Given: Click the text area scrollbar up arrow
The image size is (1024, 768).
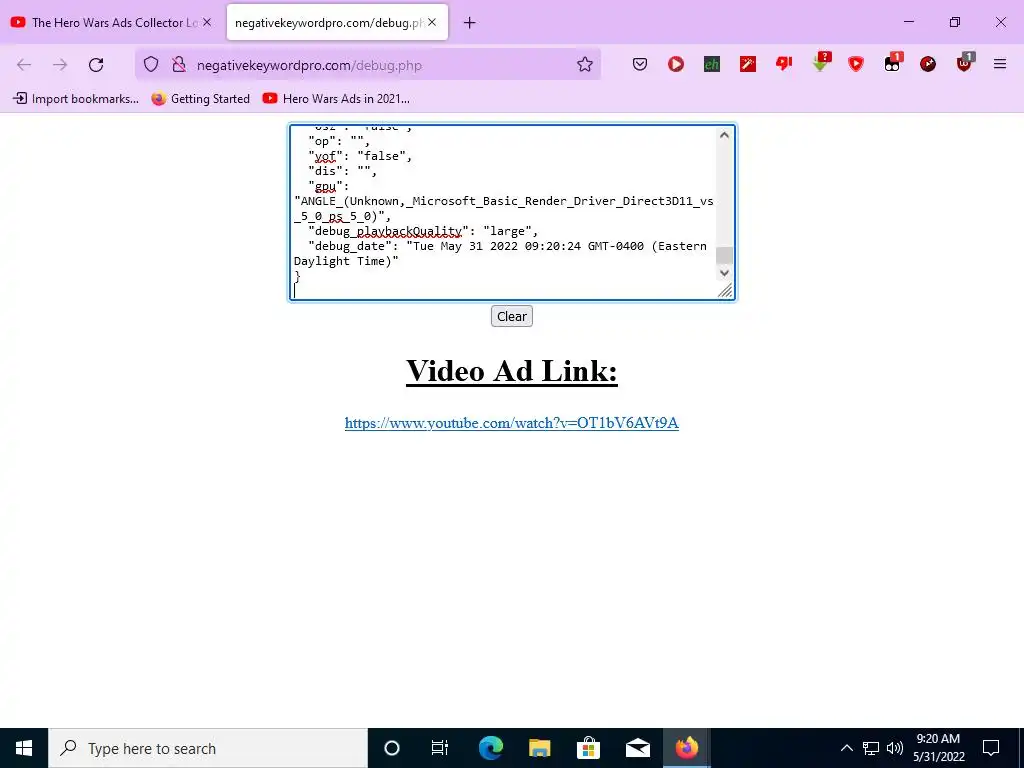Looking at the screenshot, I should coord(724,135).
